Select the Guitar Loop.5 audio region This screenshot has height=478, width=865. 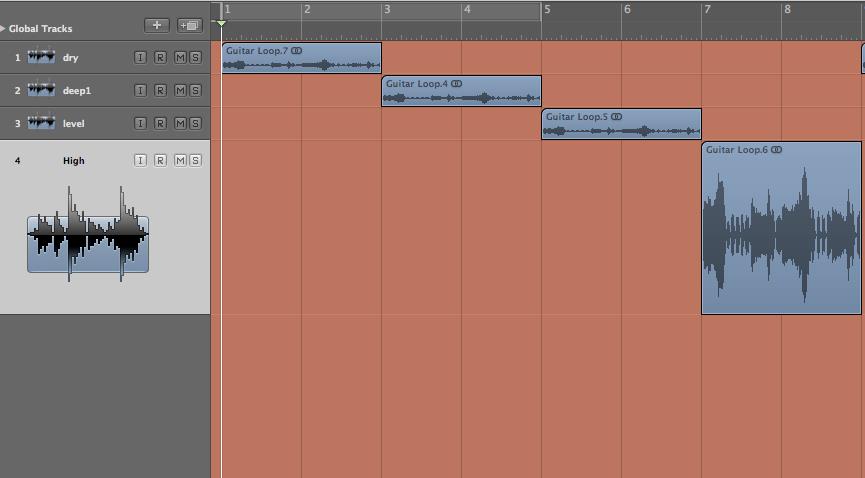pyautogui.click(x=621, y=129)
